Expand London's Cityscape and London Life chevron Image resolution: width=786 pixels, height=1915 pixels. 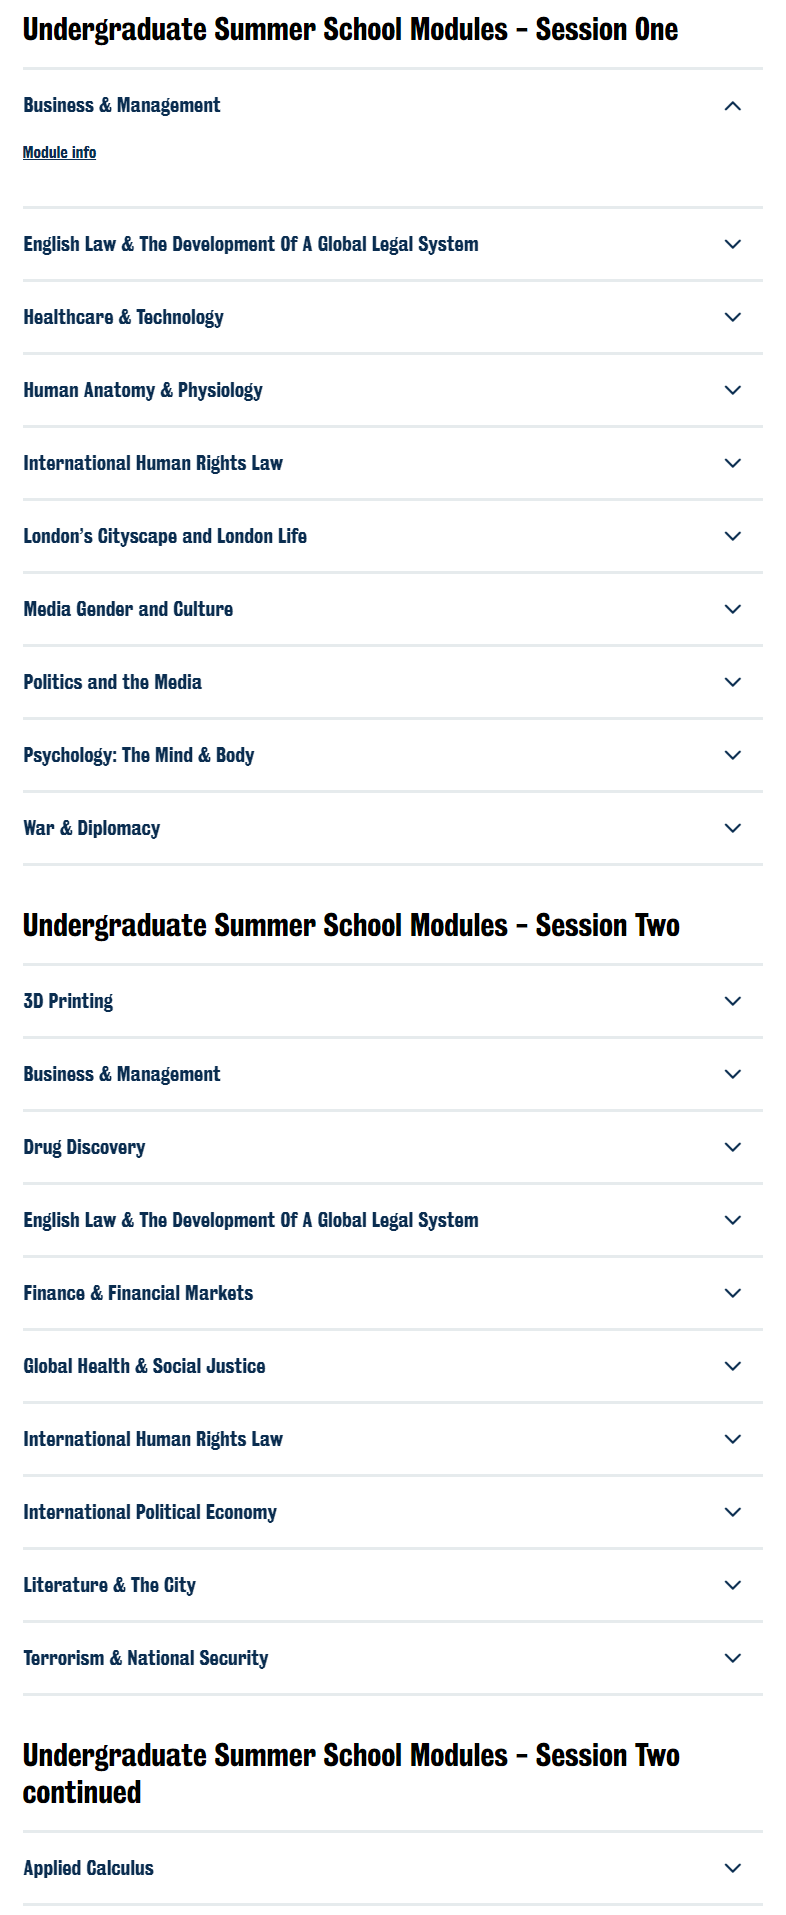(732, 536)
